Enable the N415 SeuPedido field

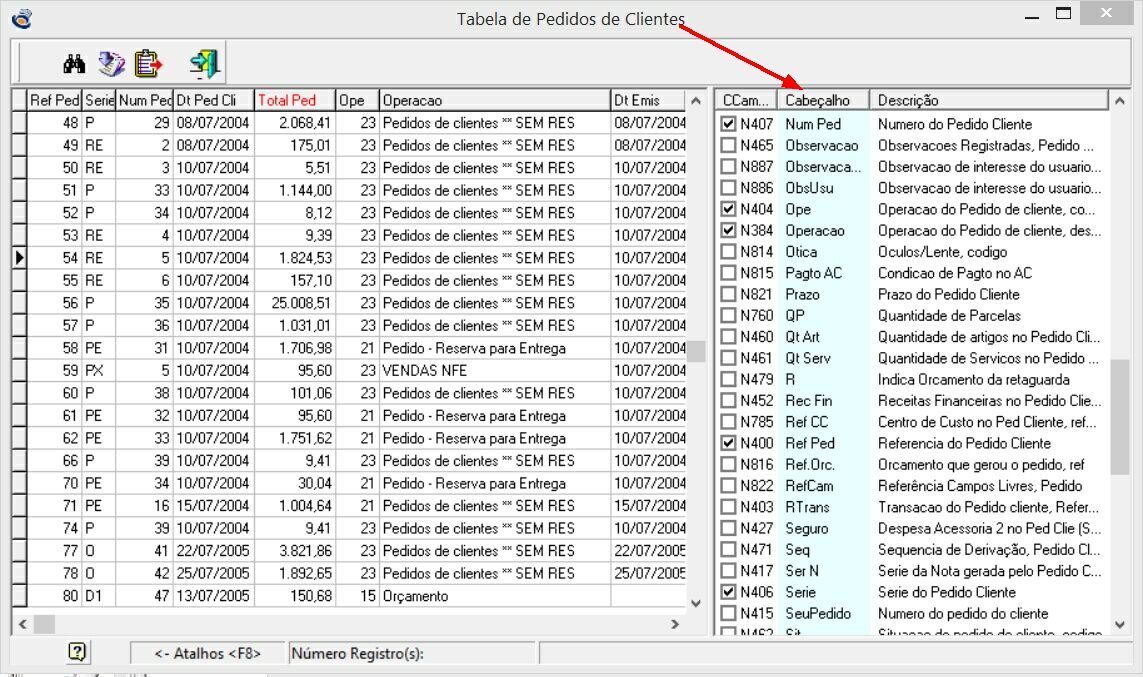coord(727,614)
